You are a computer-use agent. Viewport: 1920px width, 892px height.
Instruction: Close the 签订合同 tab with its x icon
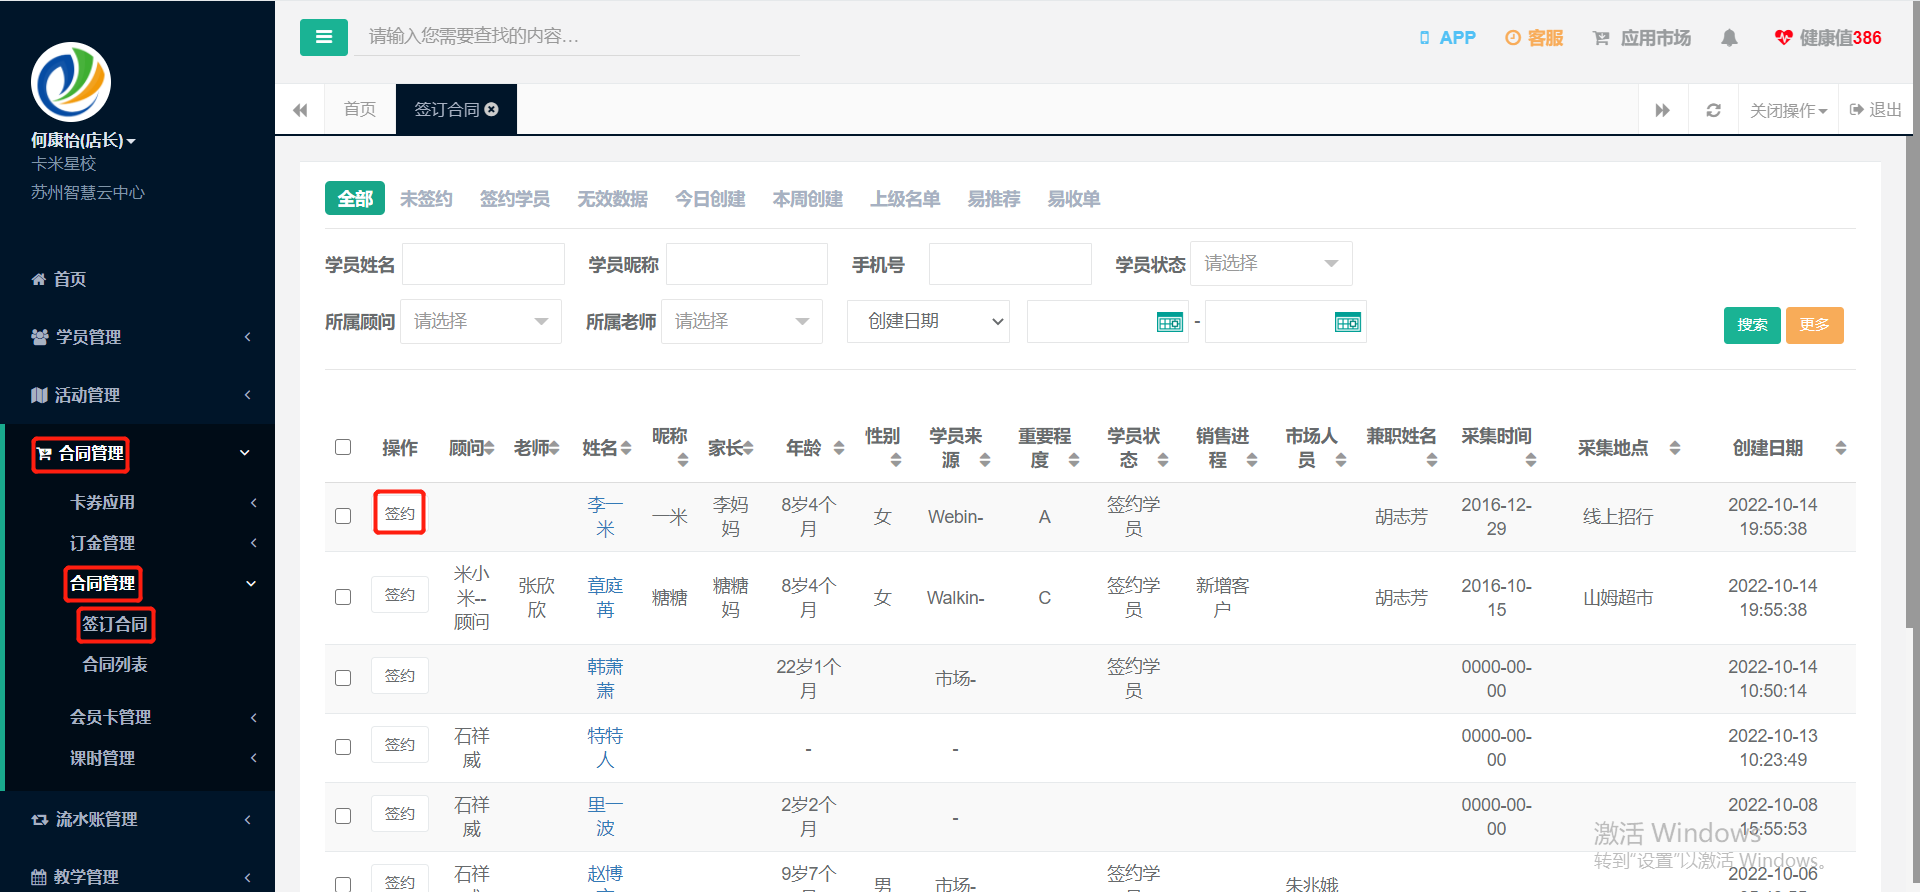pos(492,109)
